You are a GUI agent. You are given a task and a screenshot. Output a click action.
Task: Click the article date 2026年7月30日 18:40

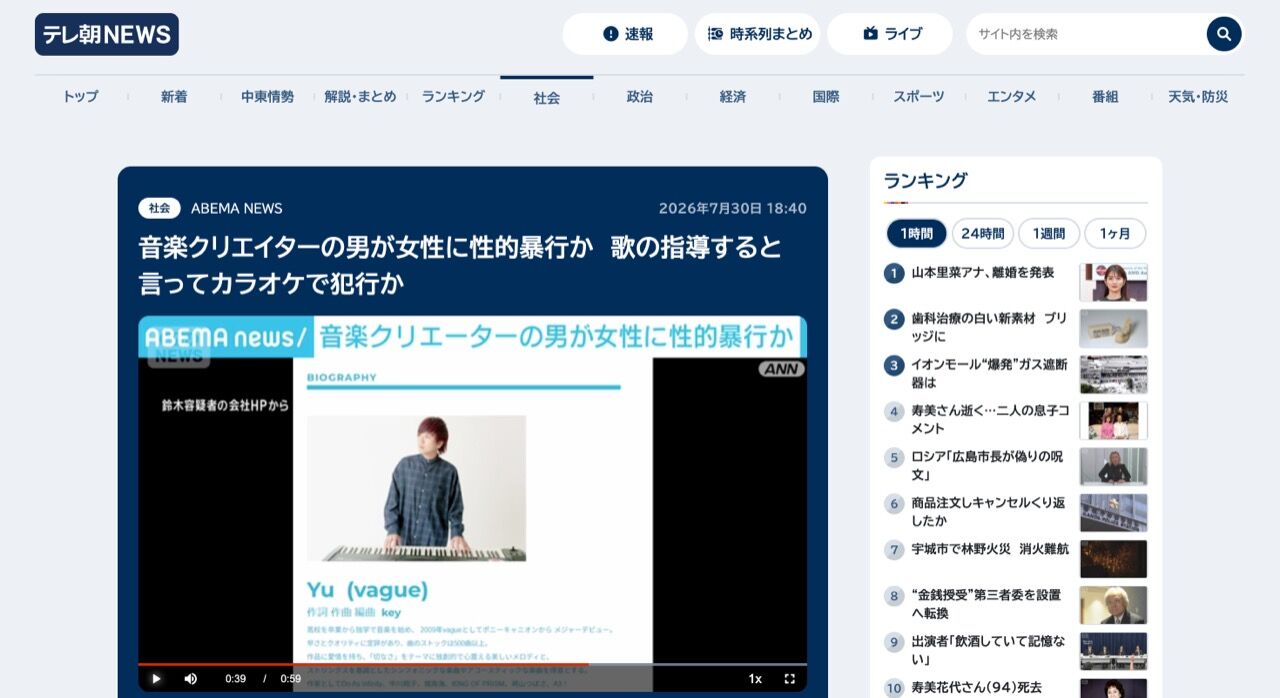pos(732,208)
